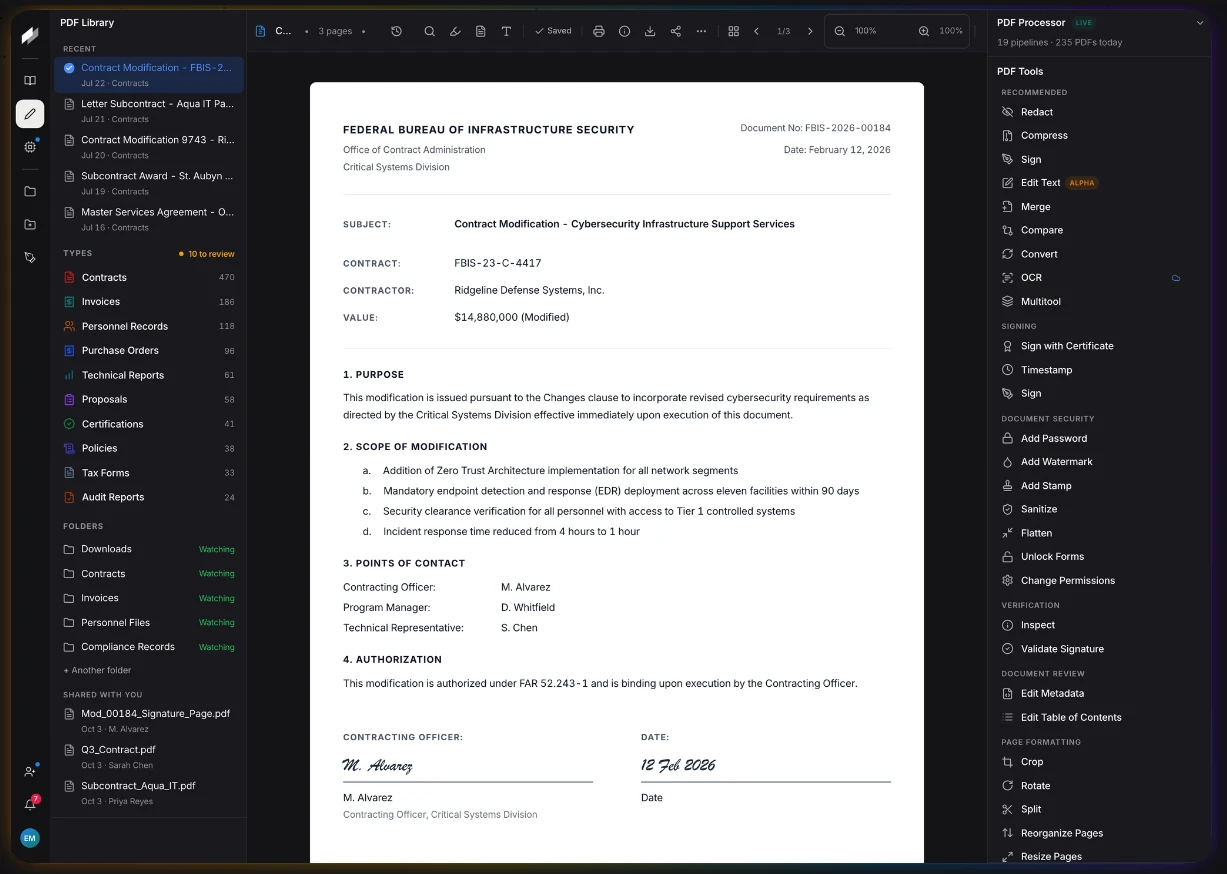1227x874 pixels.
Task: Open notifications bell with badge
Action: (x=30, y=804)
